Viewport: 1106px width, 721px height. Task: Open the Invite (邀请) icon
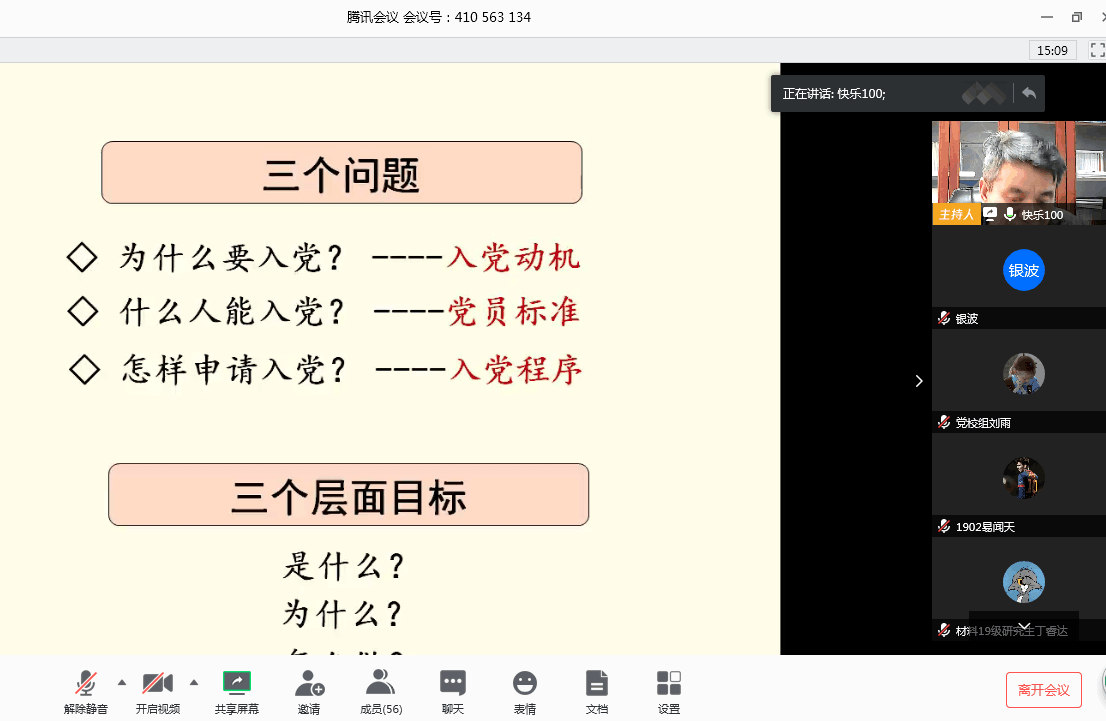point(309,690)
